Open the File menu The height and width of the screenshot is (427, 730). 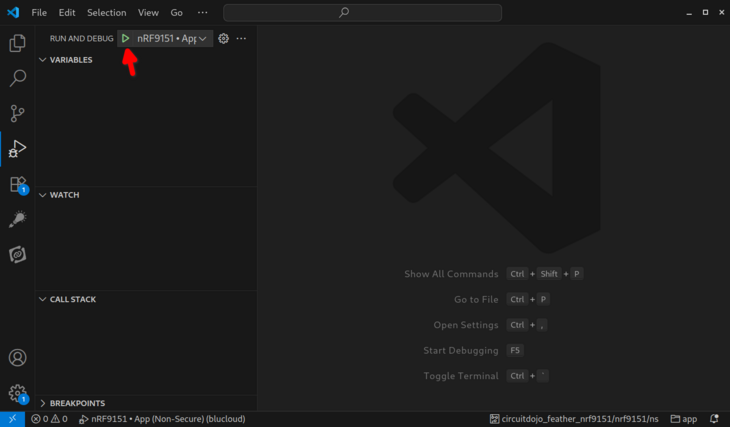tap(39, 13)
